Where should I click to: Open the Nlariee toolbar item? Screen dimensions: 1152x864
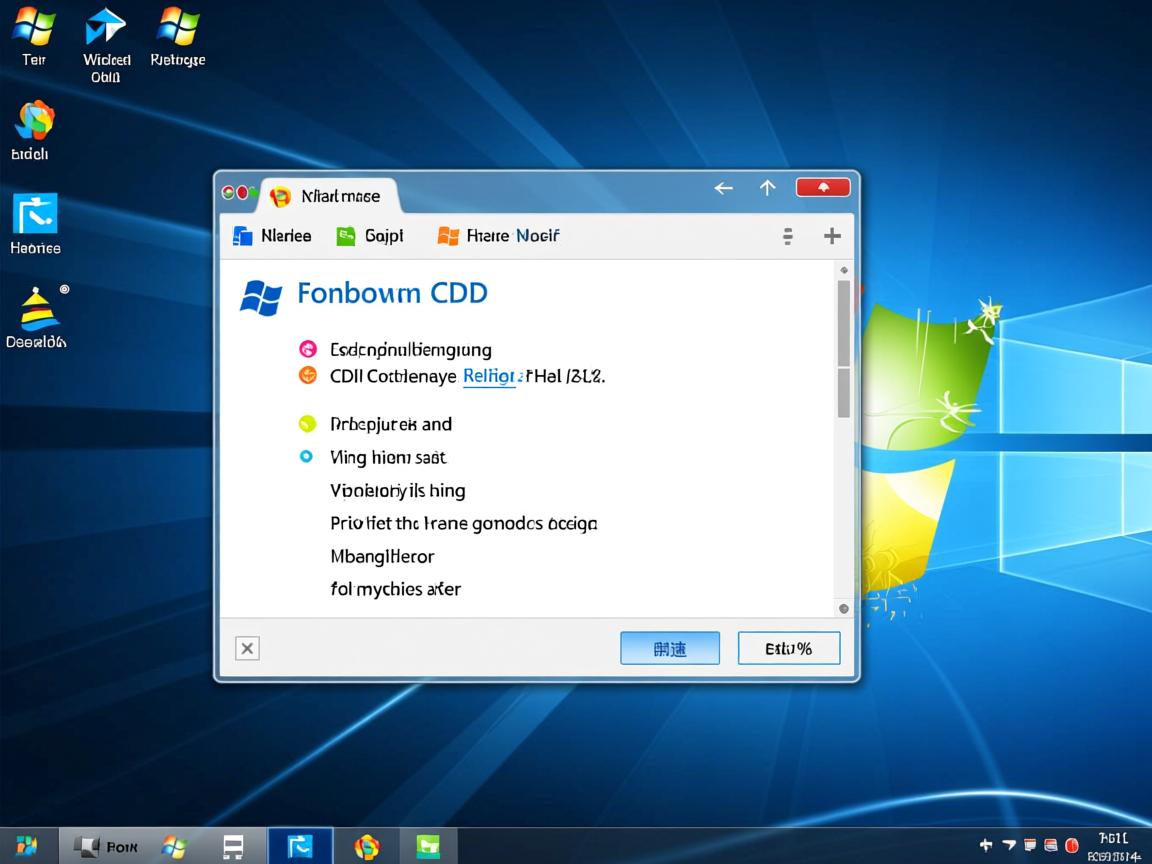tap(272, 236)
